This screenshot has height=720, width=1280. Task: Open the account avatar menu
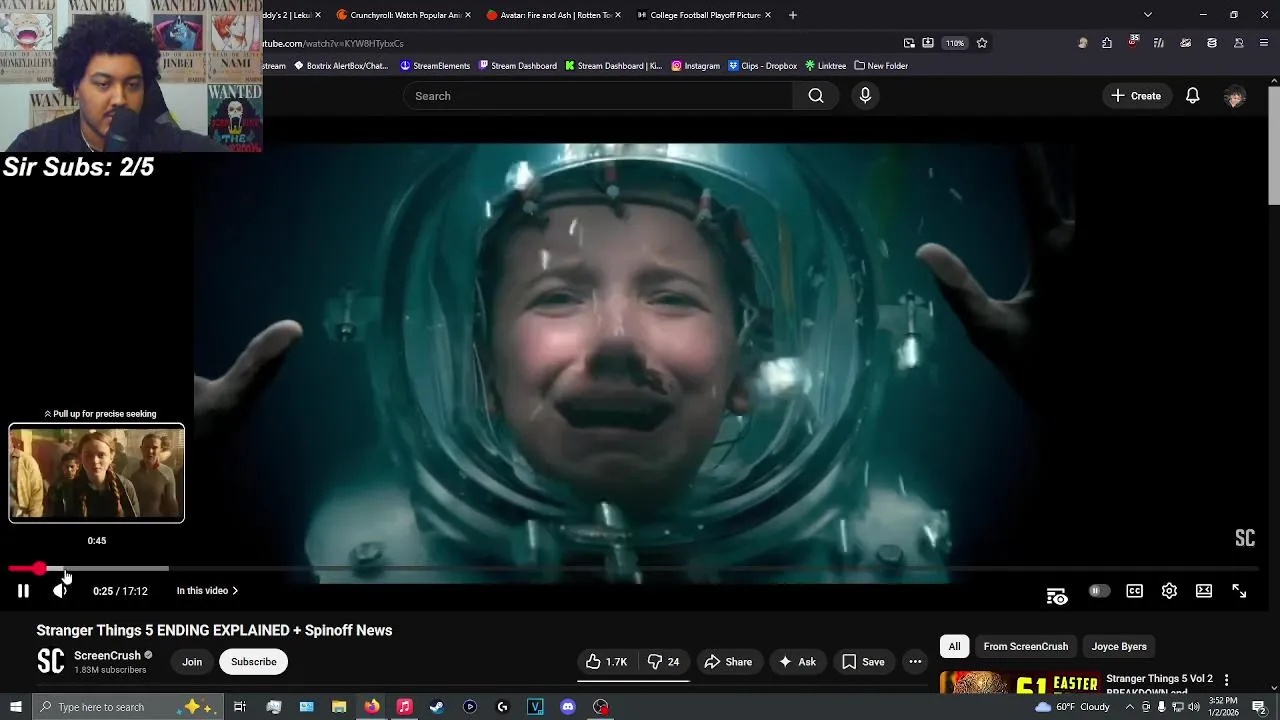click(1235, 97)
